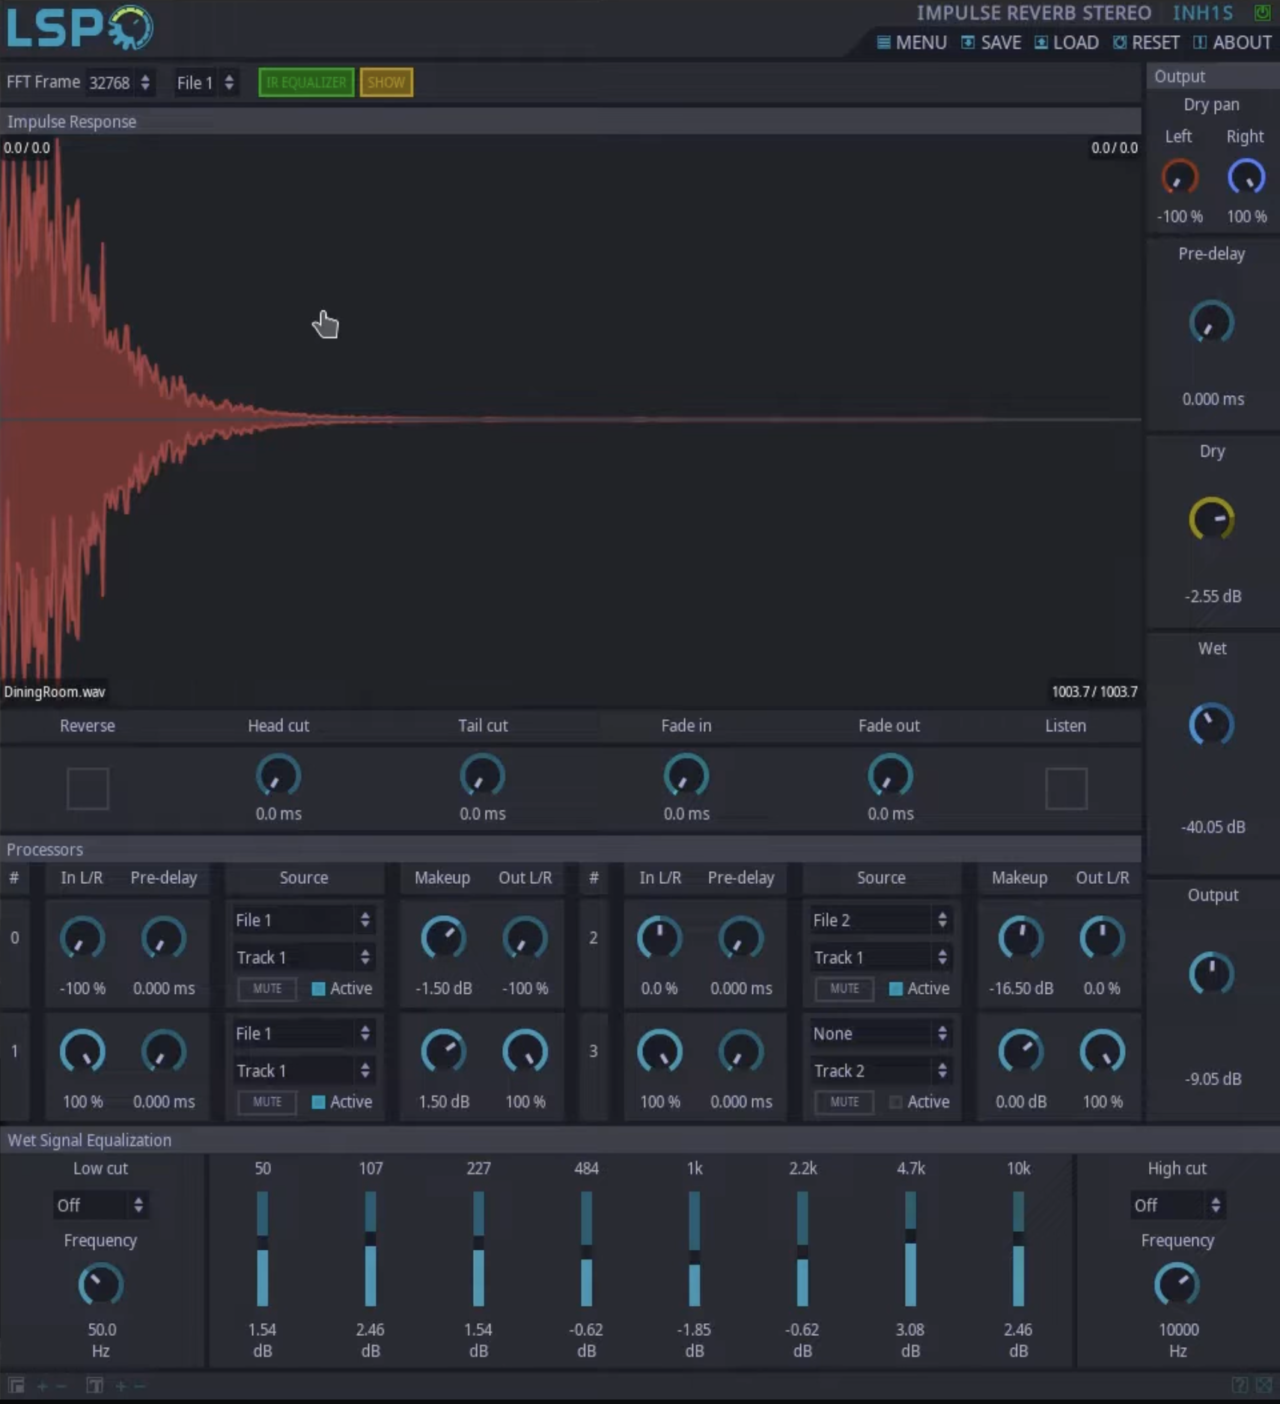Click processor 1 In L/R knob
This screenshot has width=1280, height=1404.
pos(83,1051)
